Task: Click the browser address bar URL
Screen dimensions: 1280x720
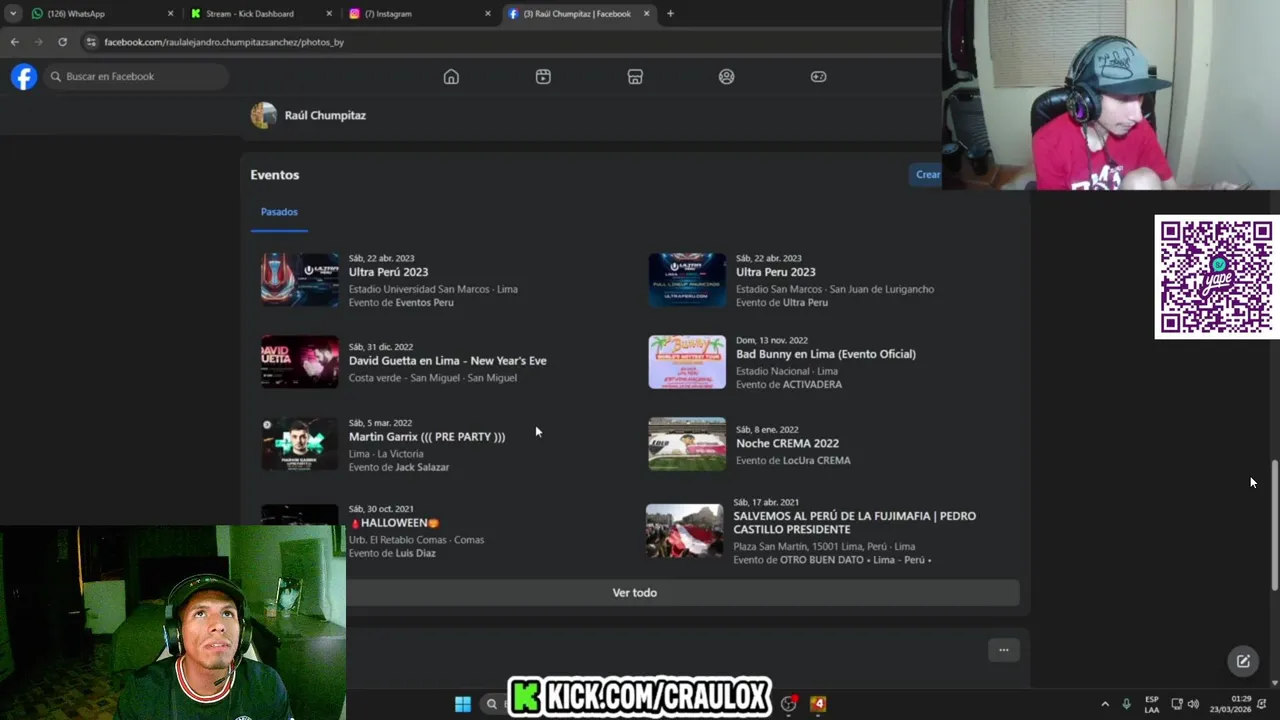Action: click(224, 42)
